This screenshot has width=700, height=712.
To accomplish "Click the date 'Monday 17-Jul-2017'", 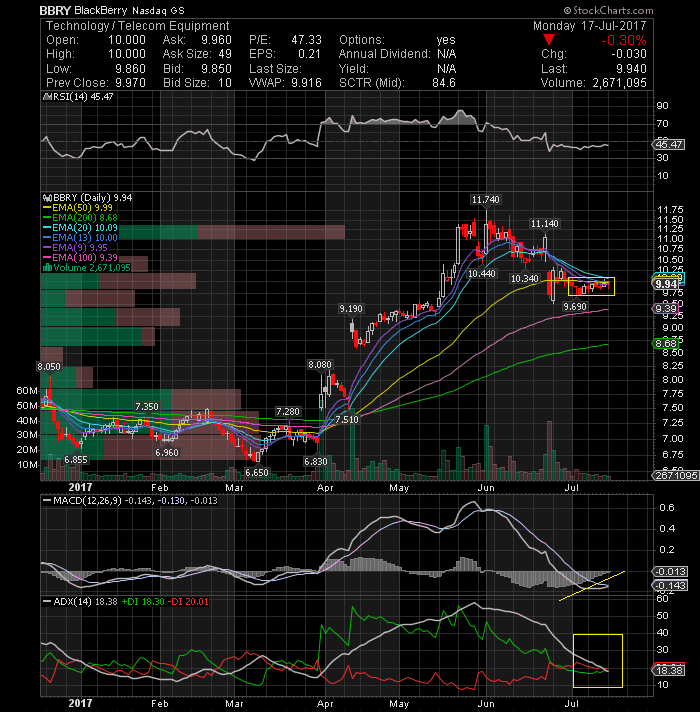I will pos(589,26).
